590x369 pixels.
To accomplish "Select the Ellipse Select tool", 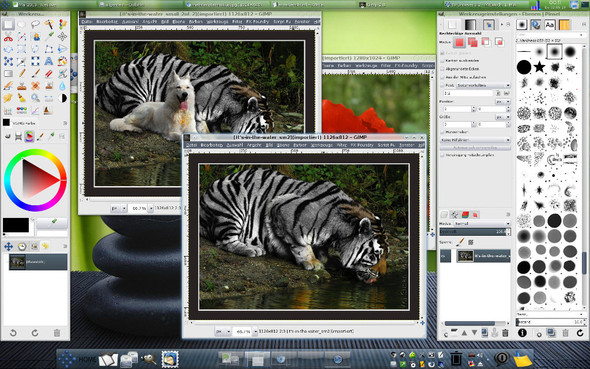I will click(22, 25).
